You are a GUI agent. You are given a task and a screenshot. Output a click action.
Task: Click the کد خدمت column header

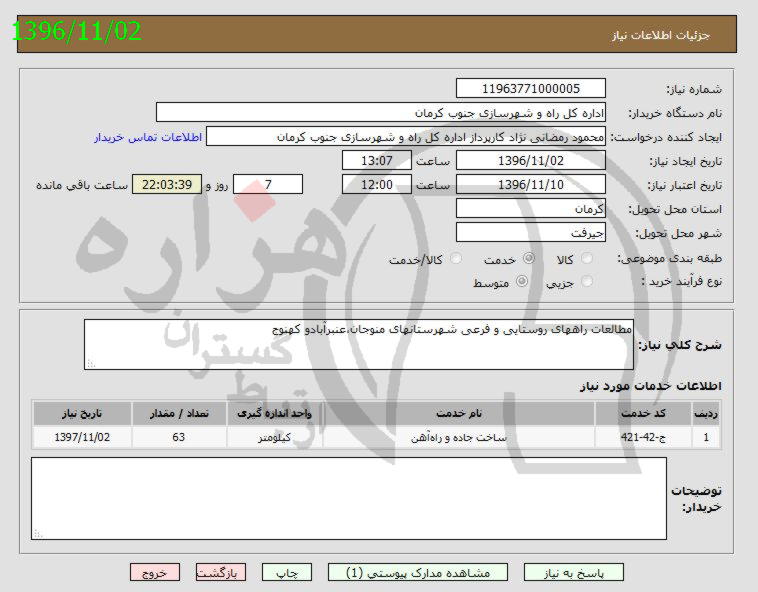(643, 414)
